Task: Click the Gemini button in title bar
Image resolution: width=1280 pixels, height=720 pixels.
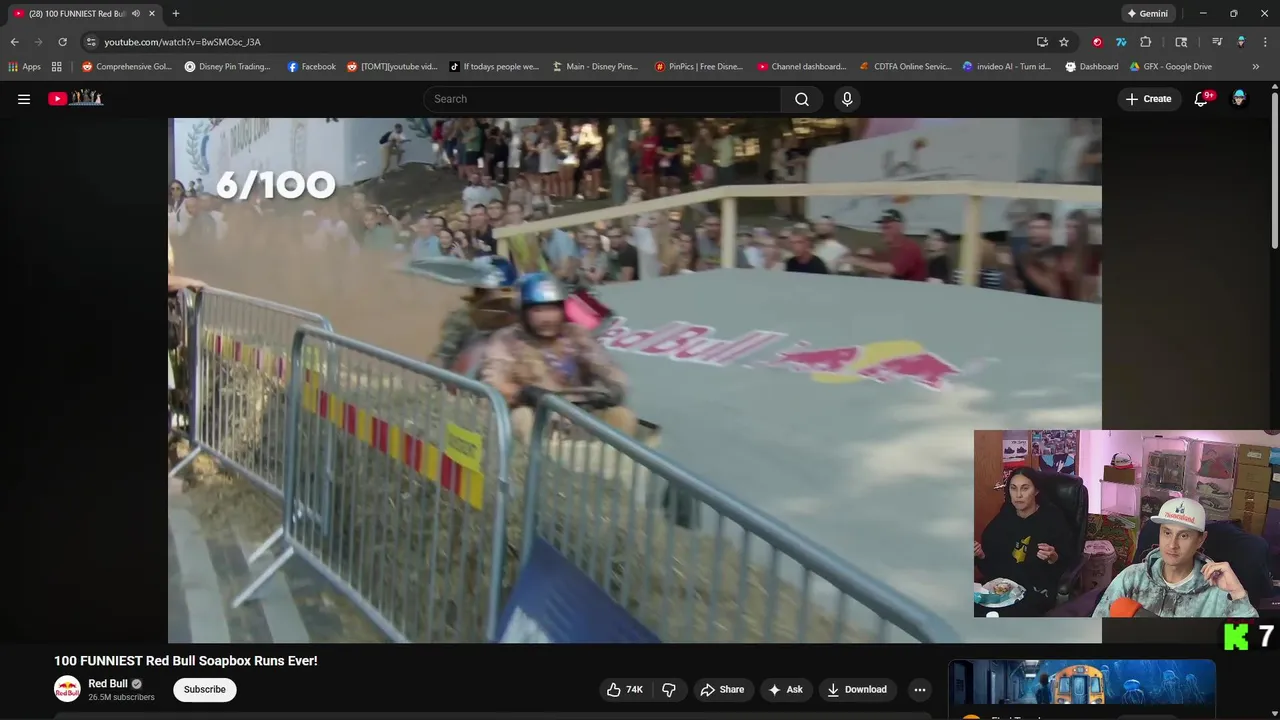Action: point(1147,14)
